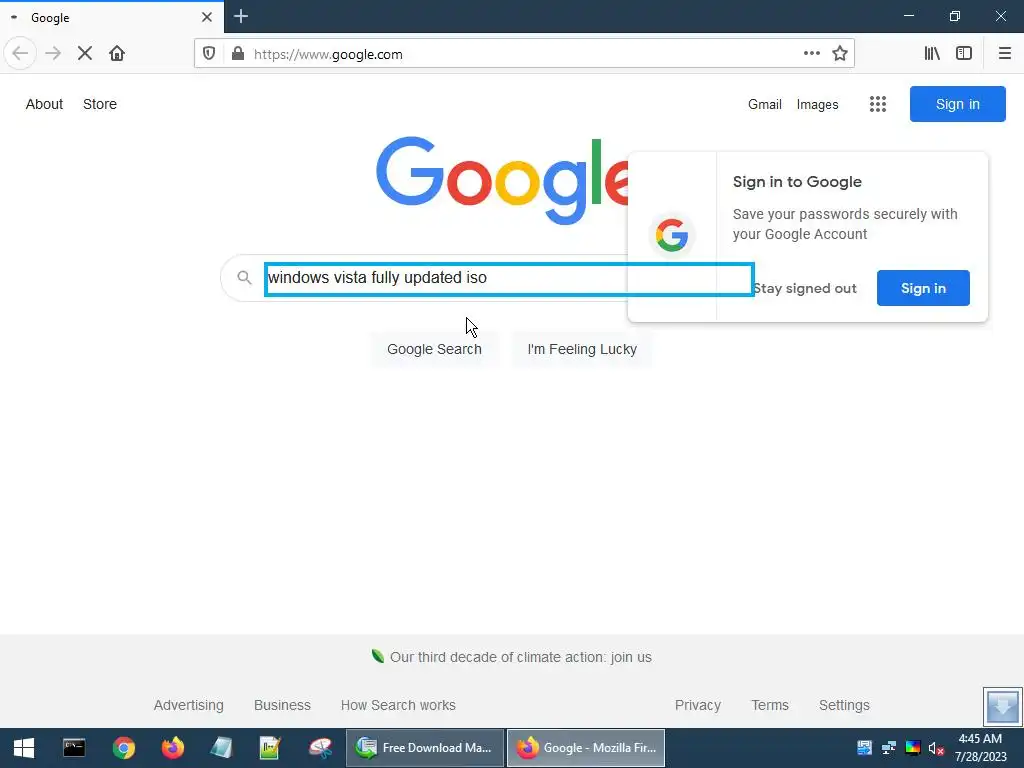Launch Firefox pinned taskbar icon
Viewport: 1024px width, 768px height.
(x=172, y=748)
